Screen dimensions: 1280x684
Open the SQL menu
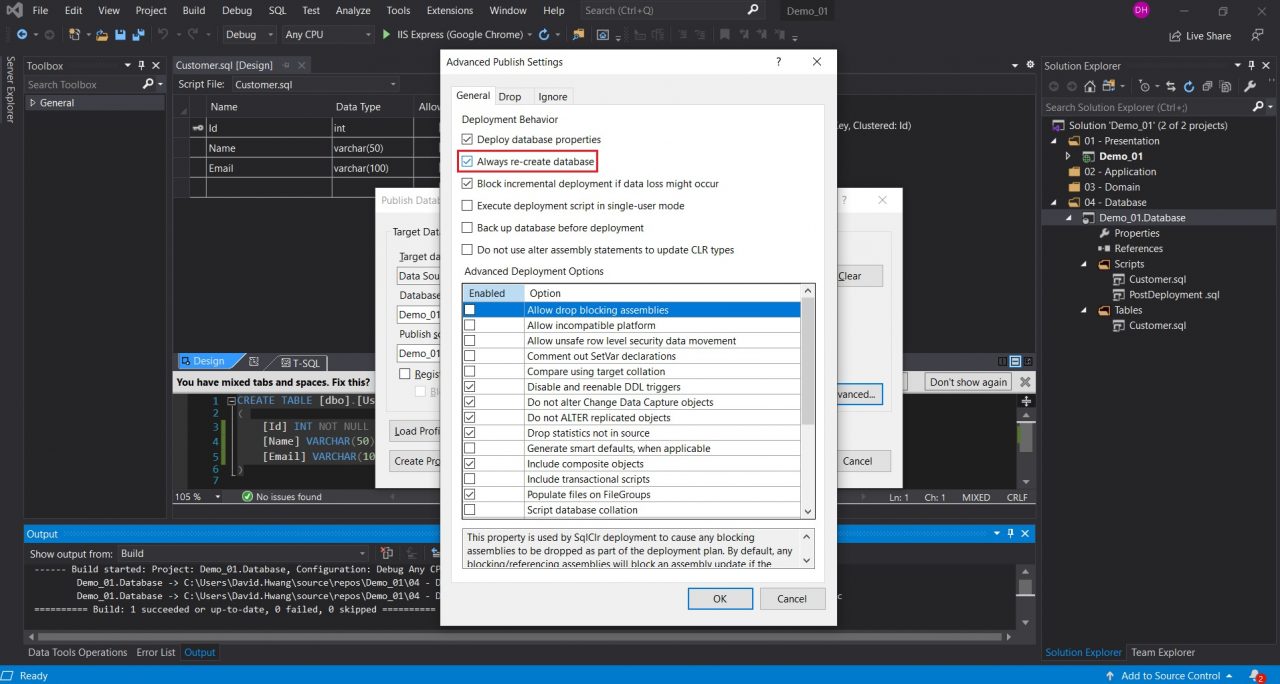[x=277, y=11]
